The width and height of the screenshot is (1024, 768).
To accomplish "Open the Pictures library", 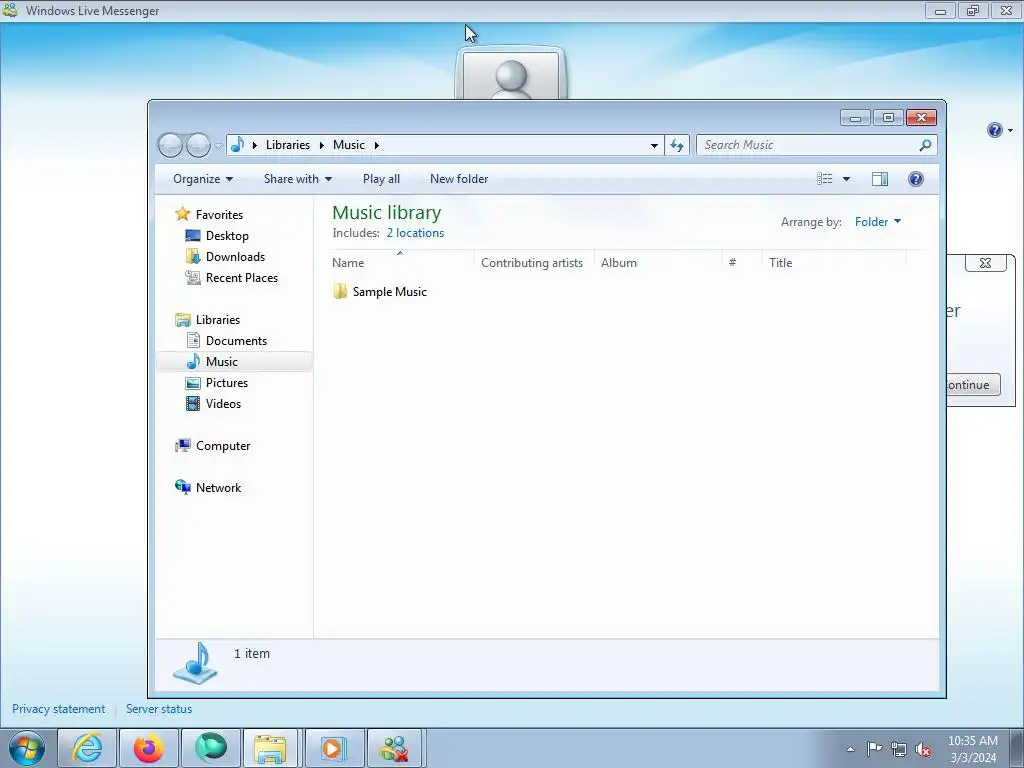I will [227, 383].
